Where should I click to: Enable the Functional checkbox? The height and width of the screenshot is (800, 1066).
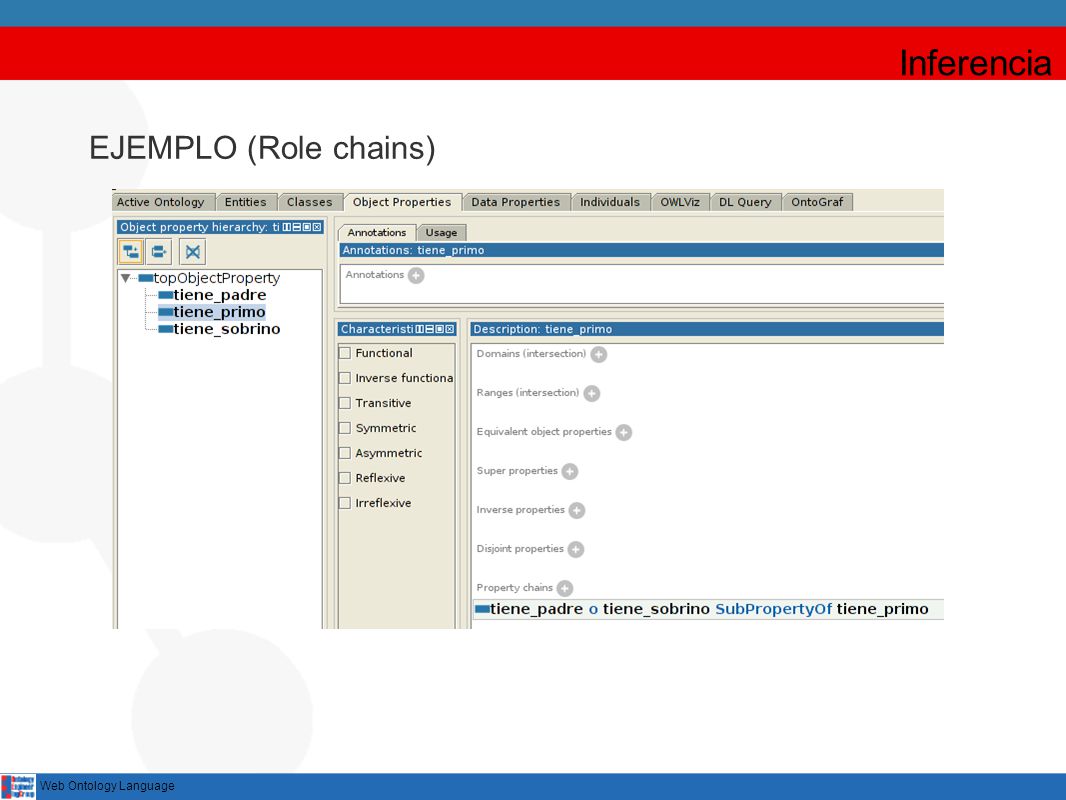(x=345, y=353)
